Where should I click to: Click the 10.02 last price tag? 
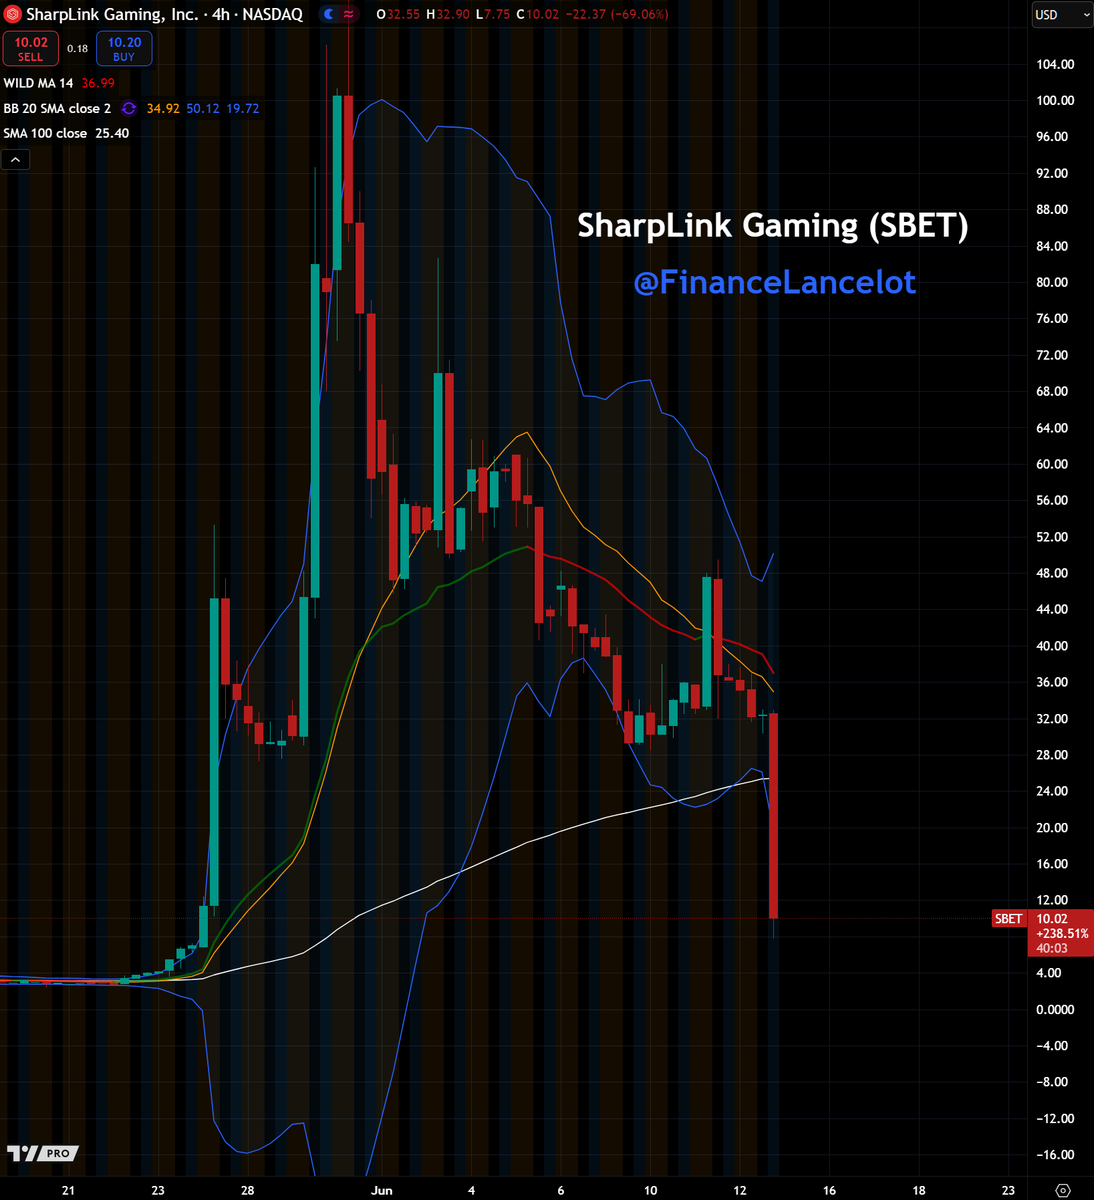pyautogui.click(x=1052, y=918)
